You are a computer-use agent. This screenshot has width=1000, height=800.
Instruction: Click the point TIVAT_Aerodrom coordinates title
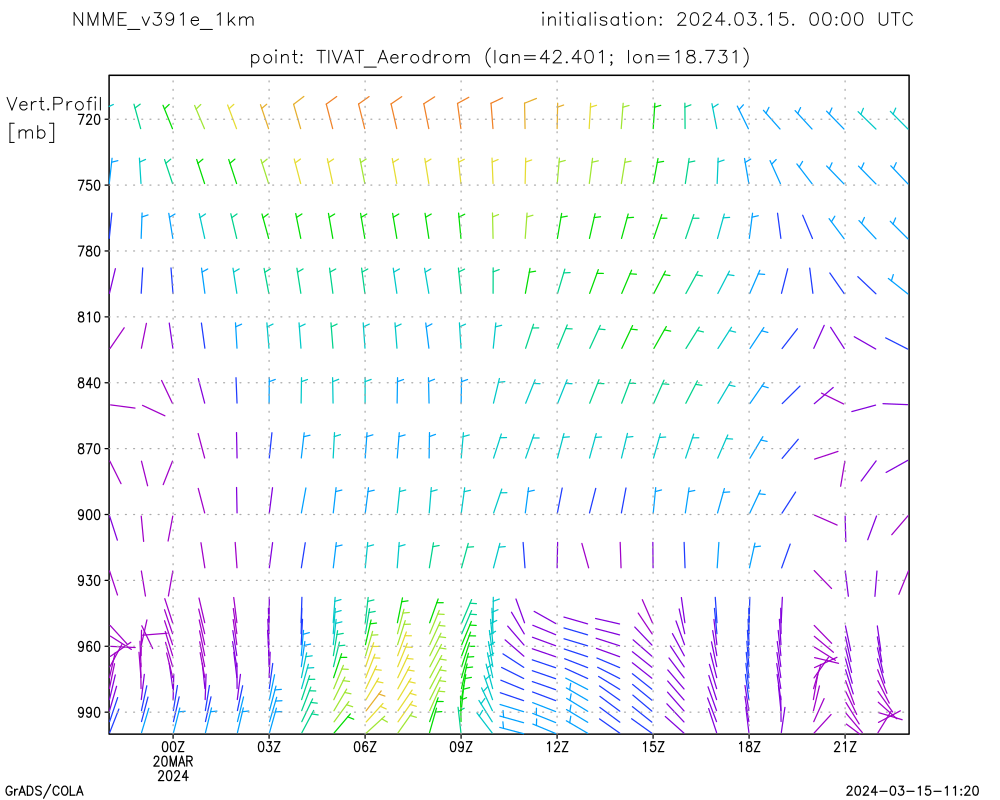[x=499, y=57]
